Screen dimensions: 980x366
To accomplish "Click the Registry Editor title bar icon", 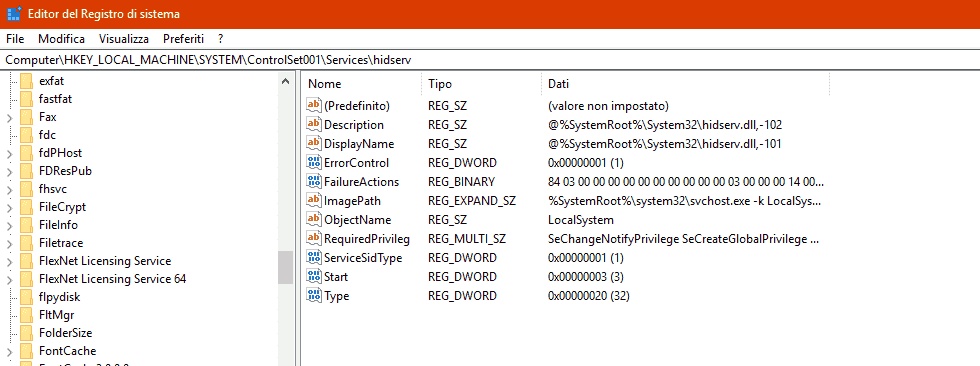I will coord(14,14).
